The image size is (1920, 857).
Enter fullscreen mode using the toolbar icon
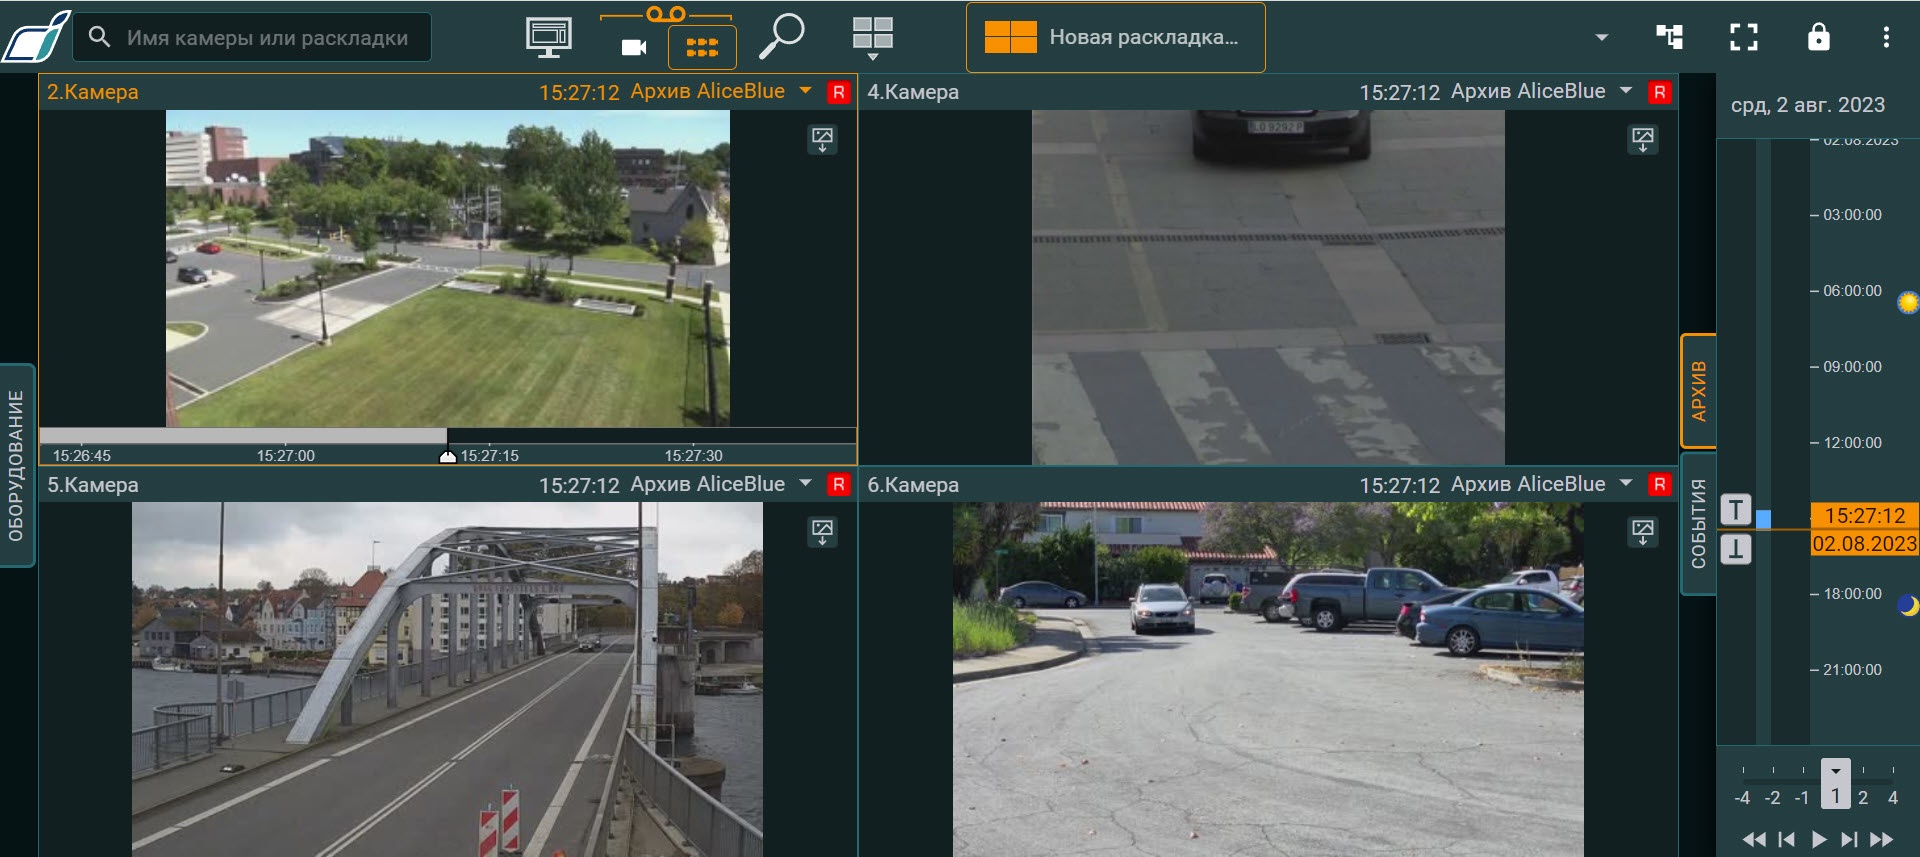click(1743, 37)
